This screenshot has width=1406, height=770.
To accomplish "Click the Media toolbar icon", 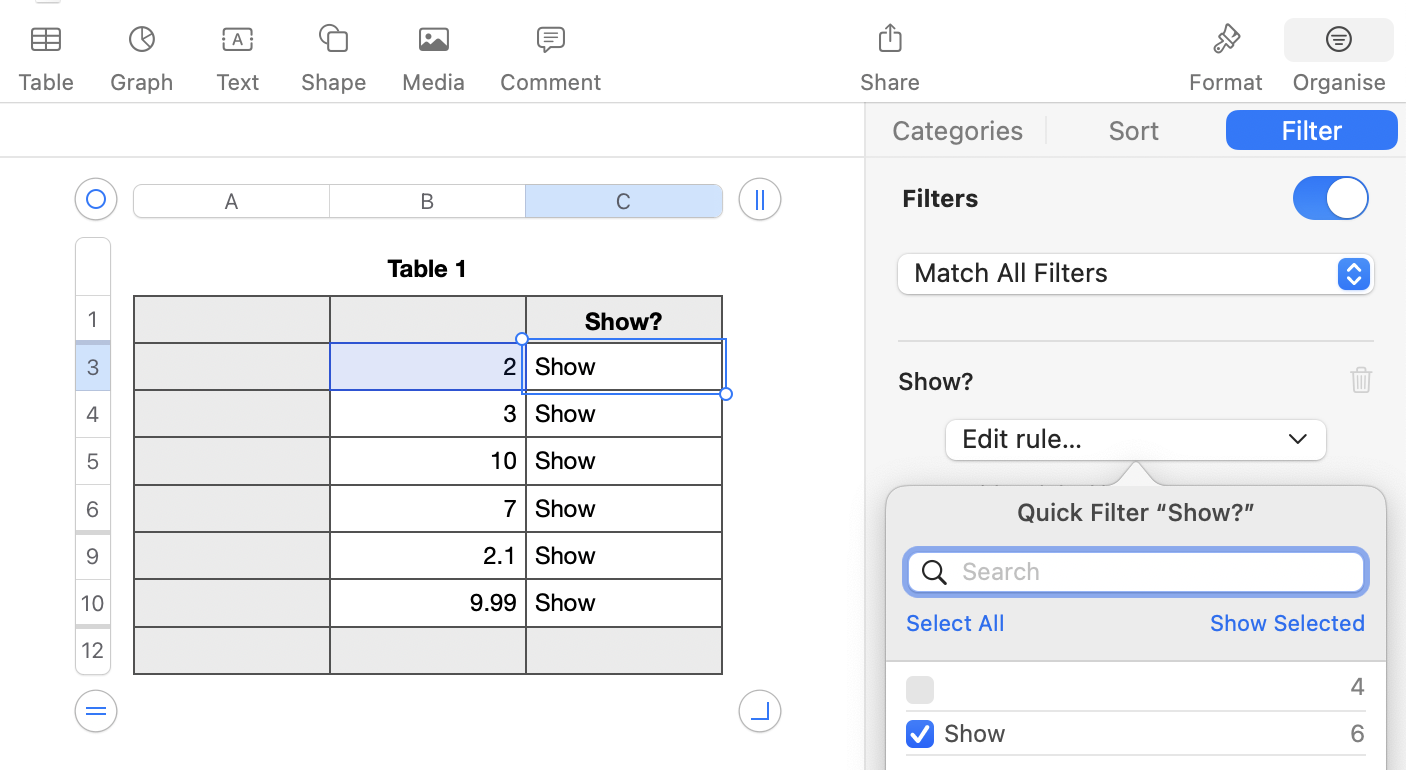I will coord(433,40).
